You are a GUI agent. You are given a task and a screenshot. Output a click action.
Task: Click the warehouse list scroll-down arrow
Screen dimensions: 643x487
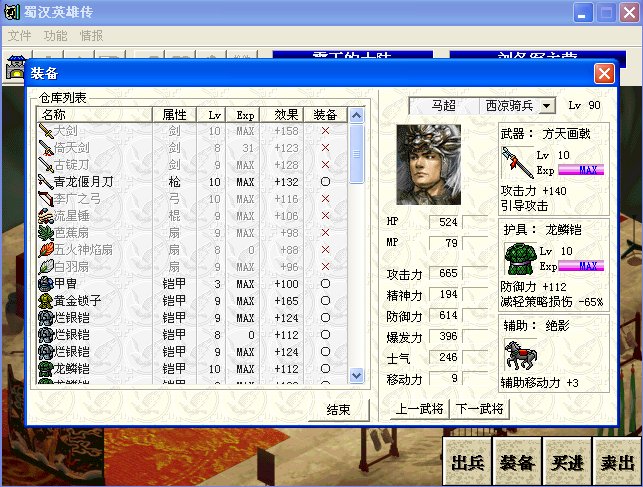pyautogui.click(x=356, y=375)
